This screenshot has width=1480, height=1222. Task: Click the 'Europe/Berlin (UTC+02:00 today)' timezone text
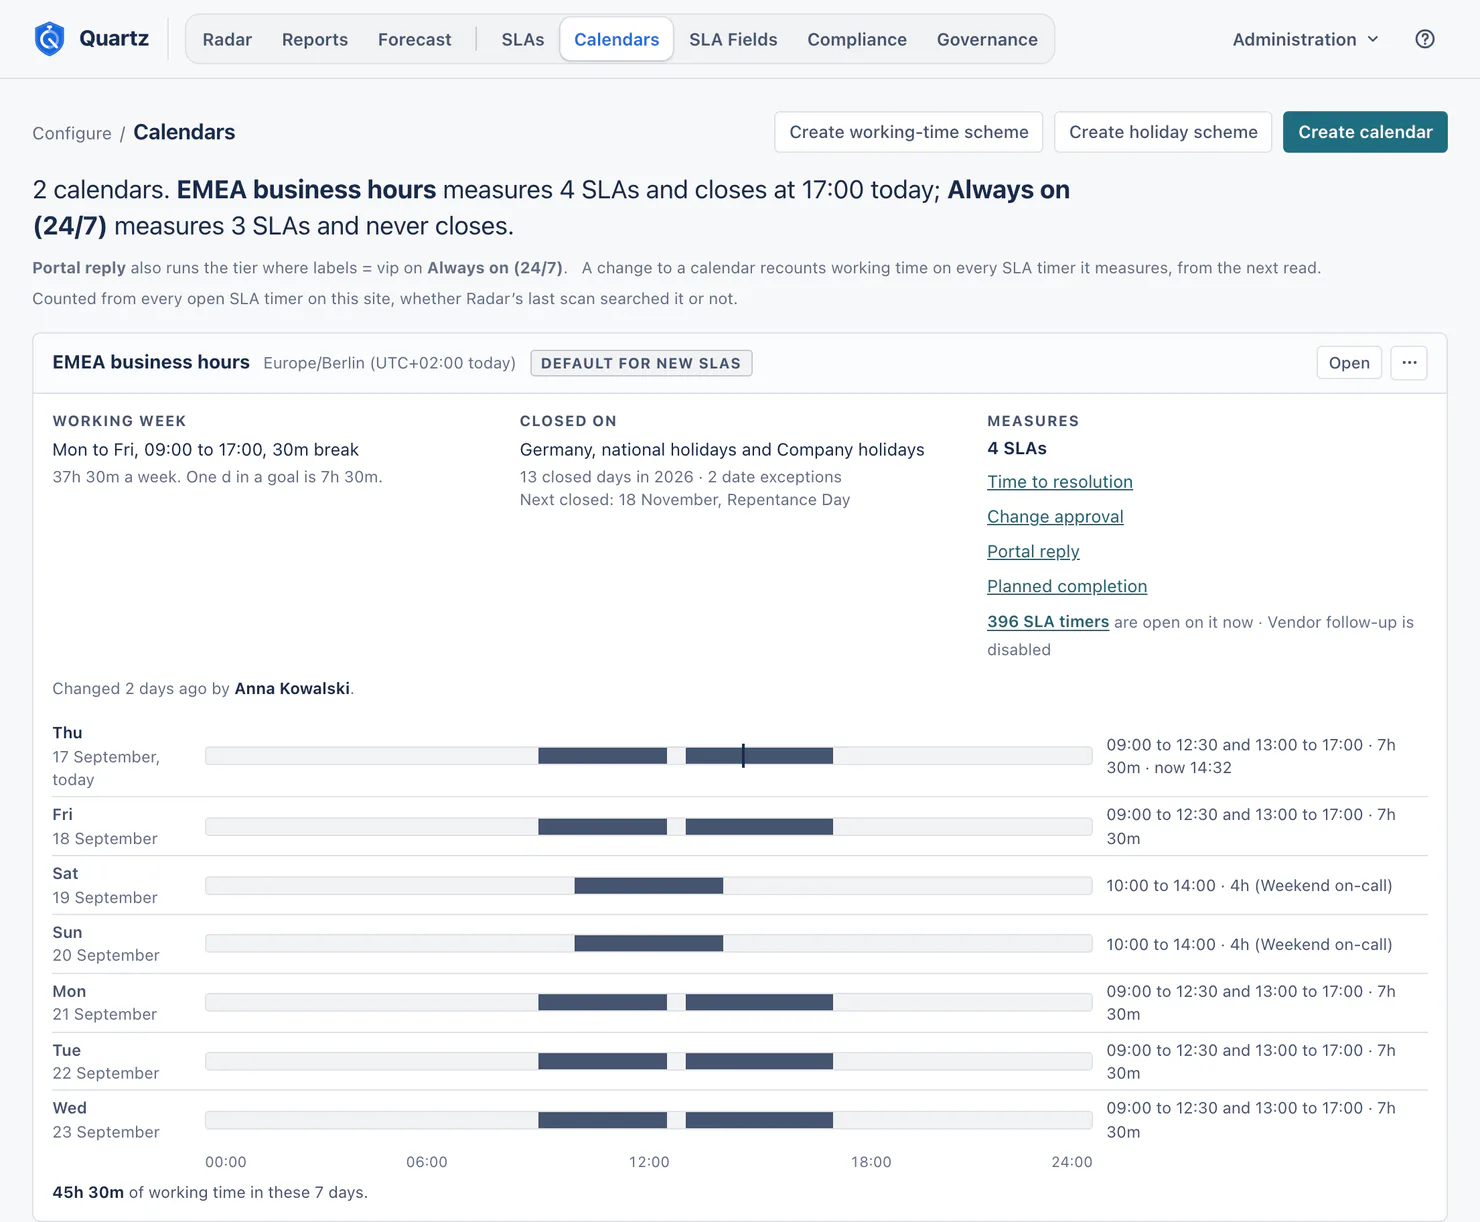[x=390, y=363]
